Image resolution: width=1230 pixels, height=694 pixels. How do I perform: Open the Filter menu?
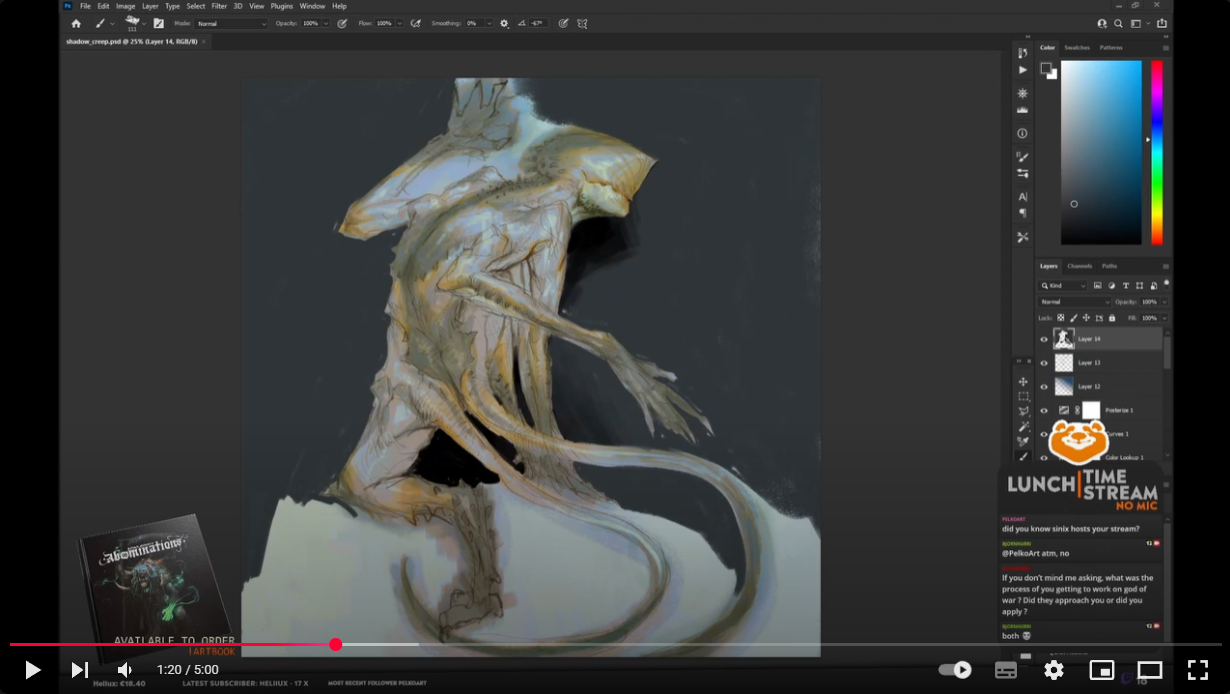(x=219, y=6)
